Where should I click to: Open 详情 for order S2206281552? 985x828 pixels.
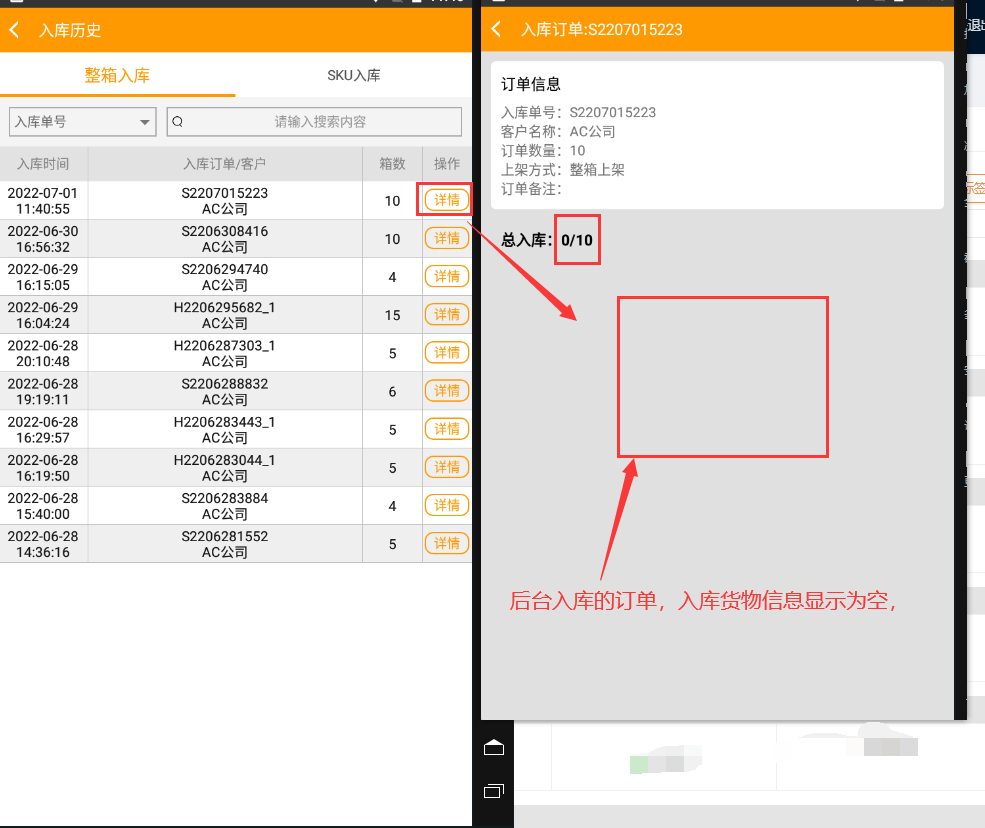[x=446, y=543]
